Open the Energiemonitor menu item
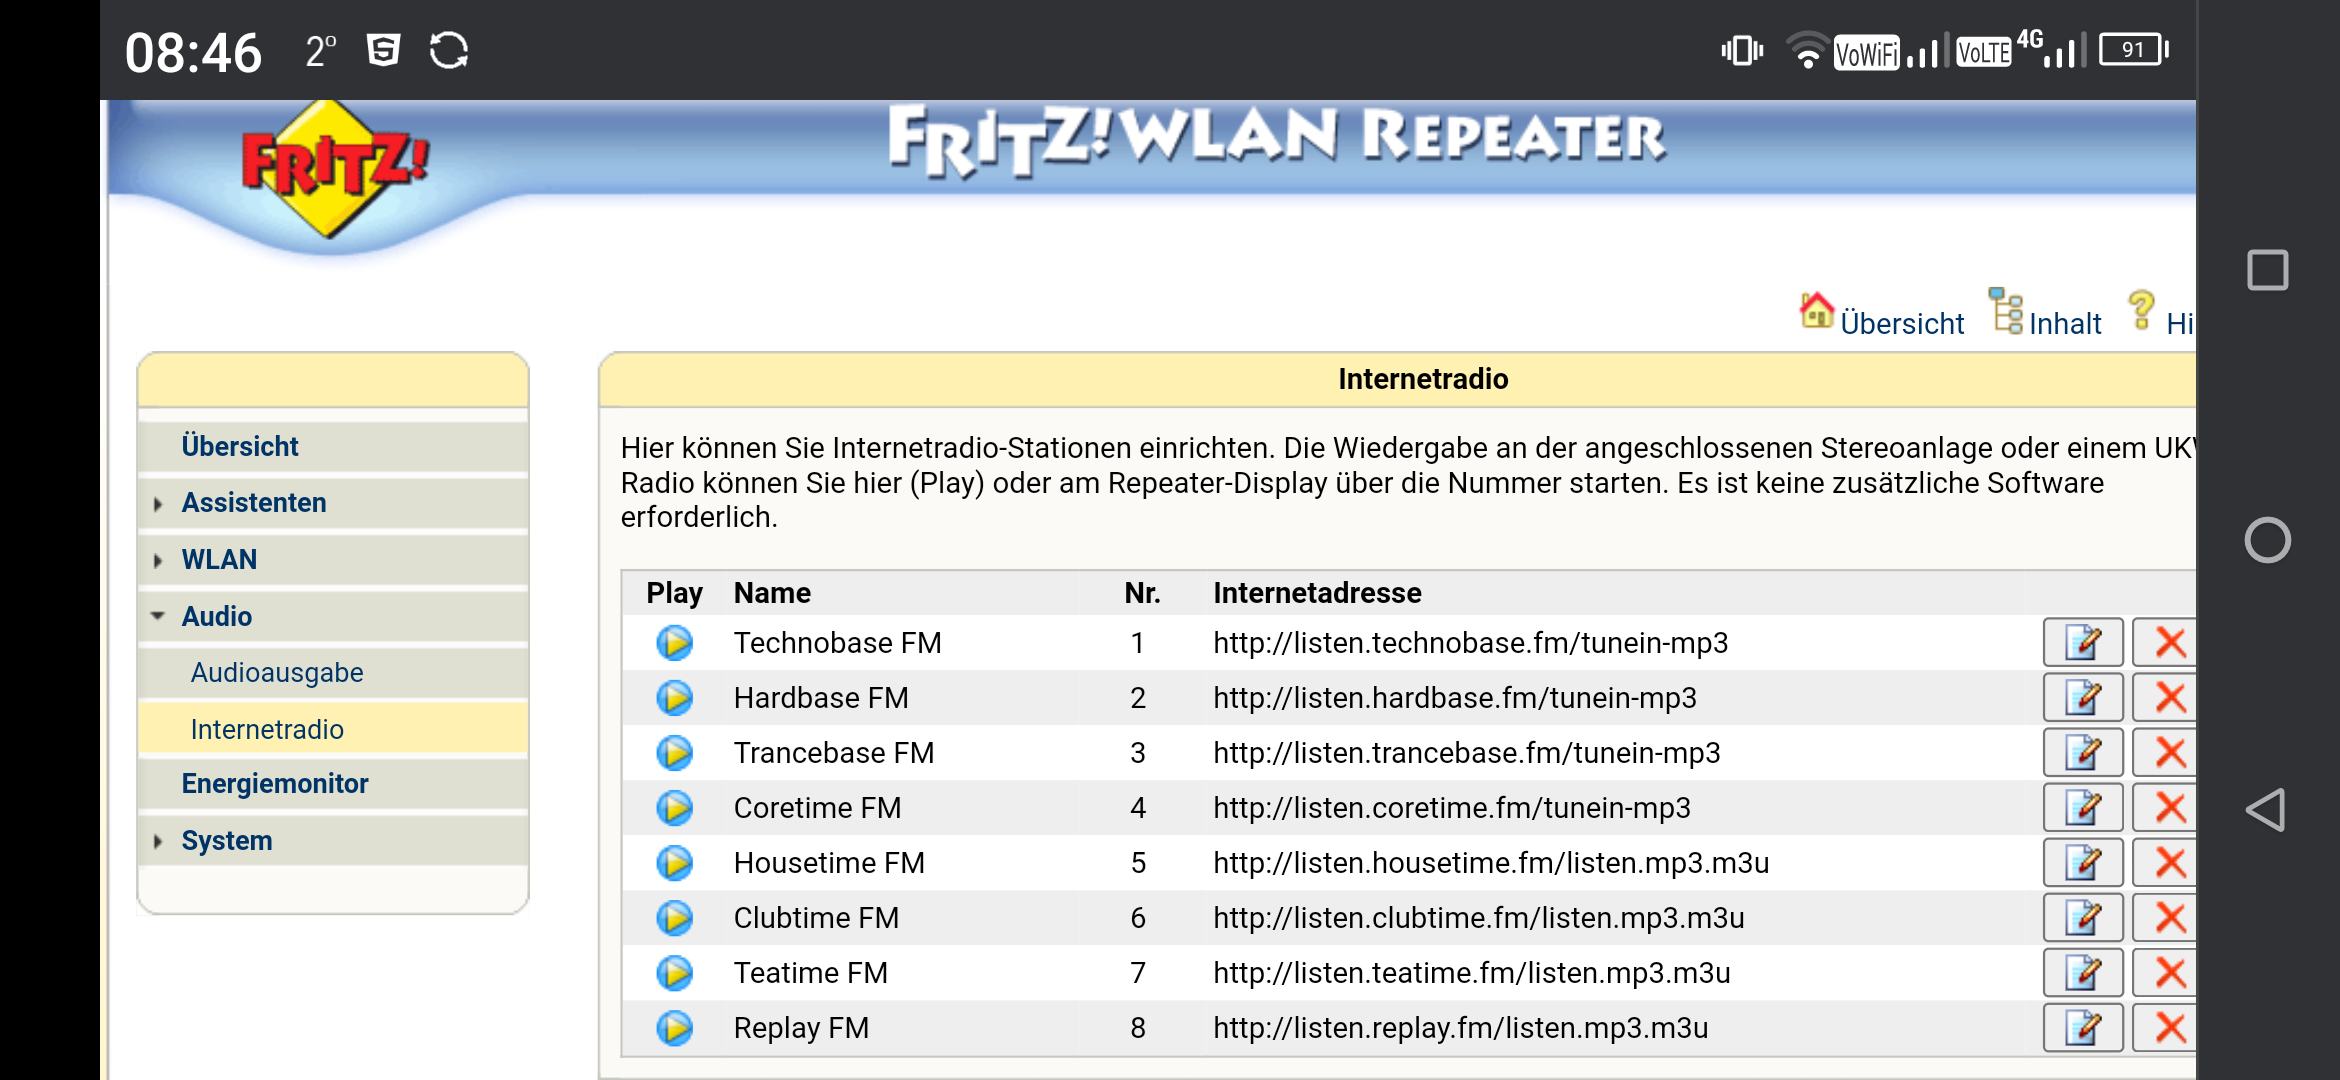Image resolution: width=2340 pixels, height=1080 pixels. [275, 784]
